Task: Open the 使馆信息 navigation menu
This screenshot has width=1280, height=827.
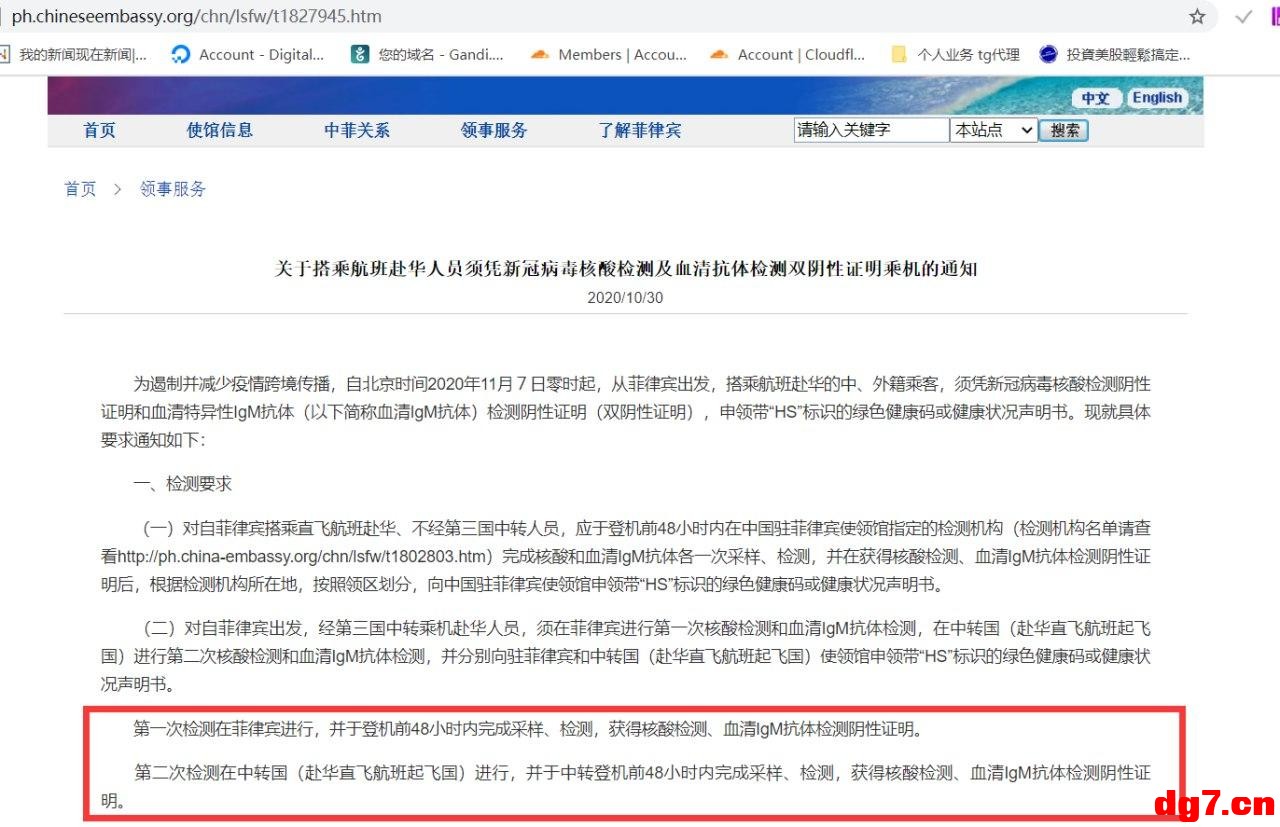Action: point(220,130)
